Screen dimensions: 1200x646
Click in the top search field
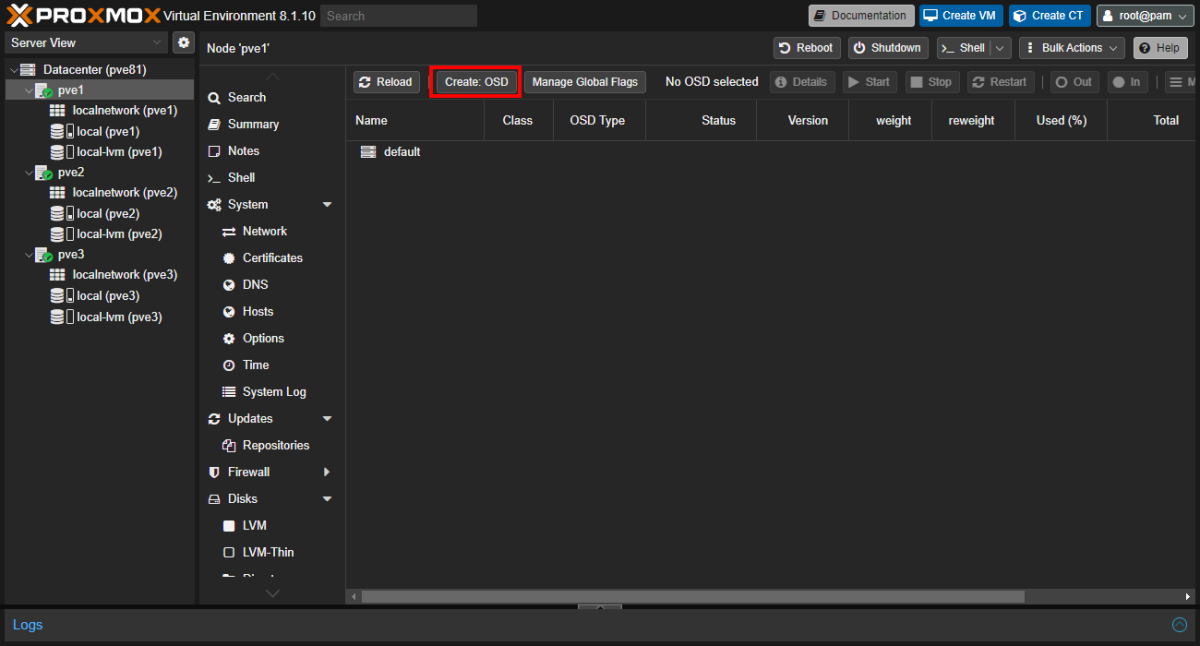coord(400,16)
